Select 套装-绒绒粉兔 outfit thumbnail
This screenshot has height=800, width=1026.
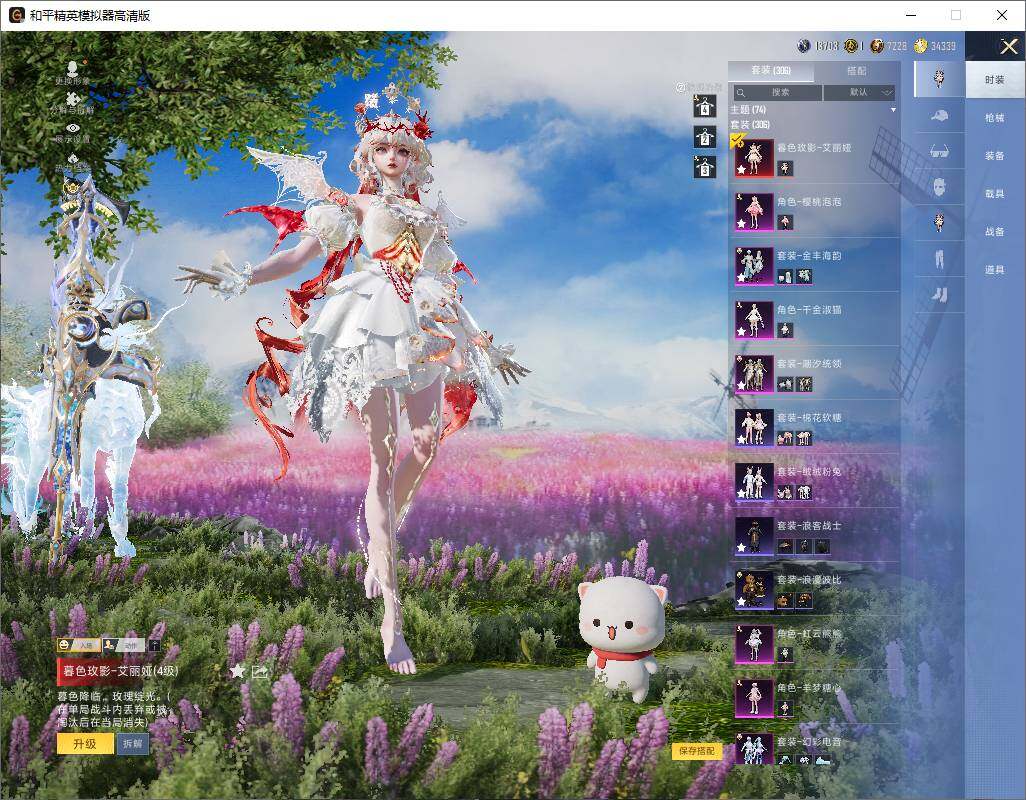pos(754,481)
